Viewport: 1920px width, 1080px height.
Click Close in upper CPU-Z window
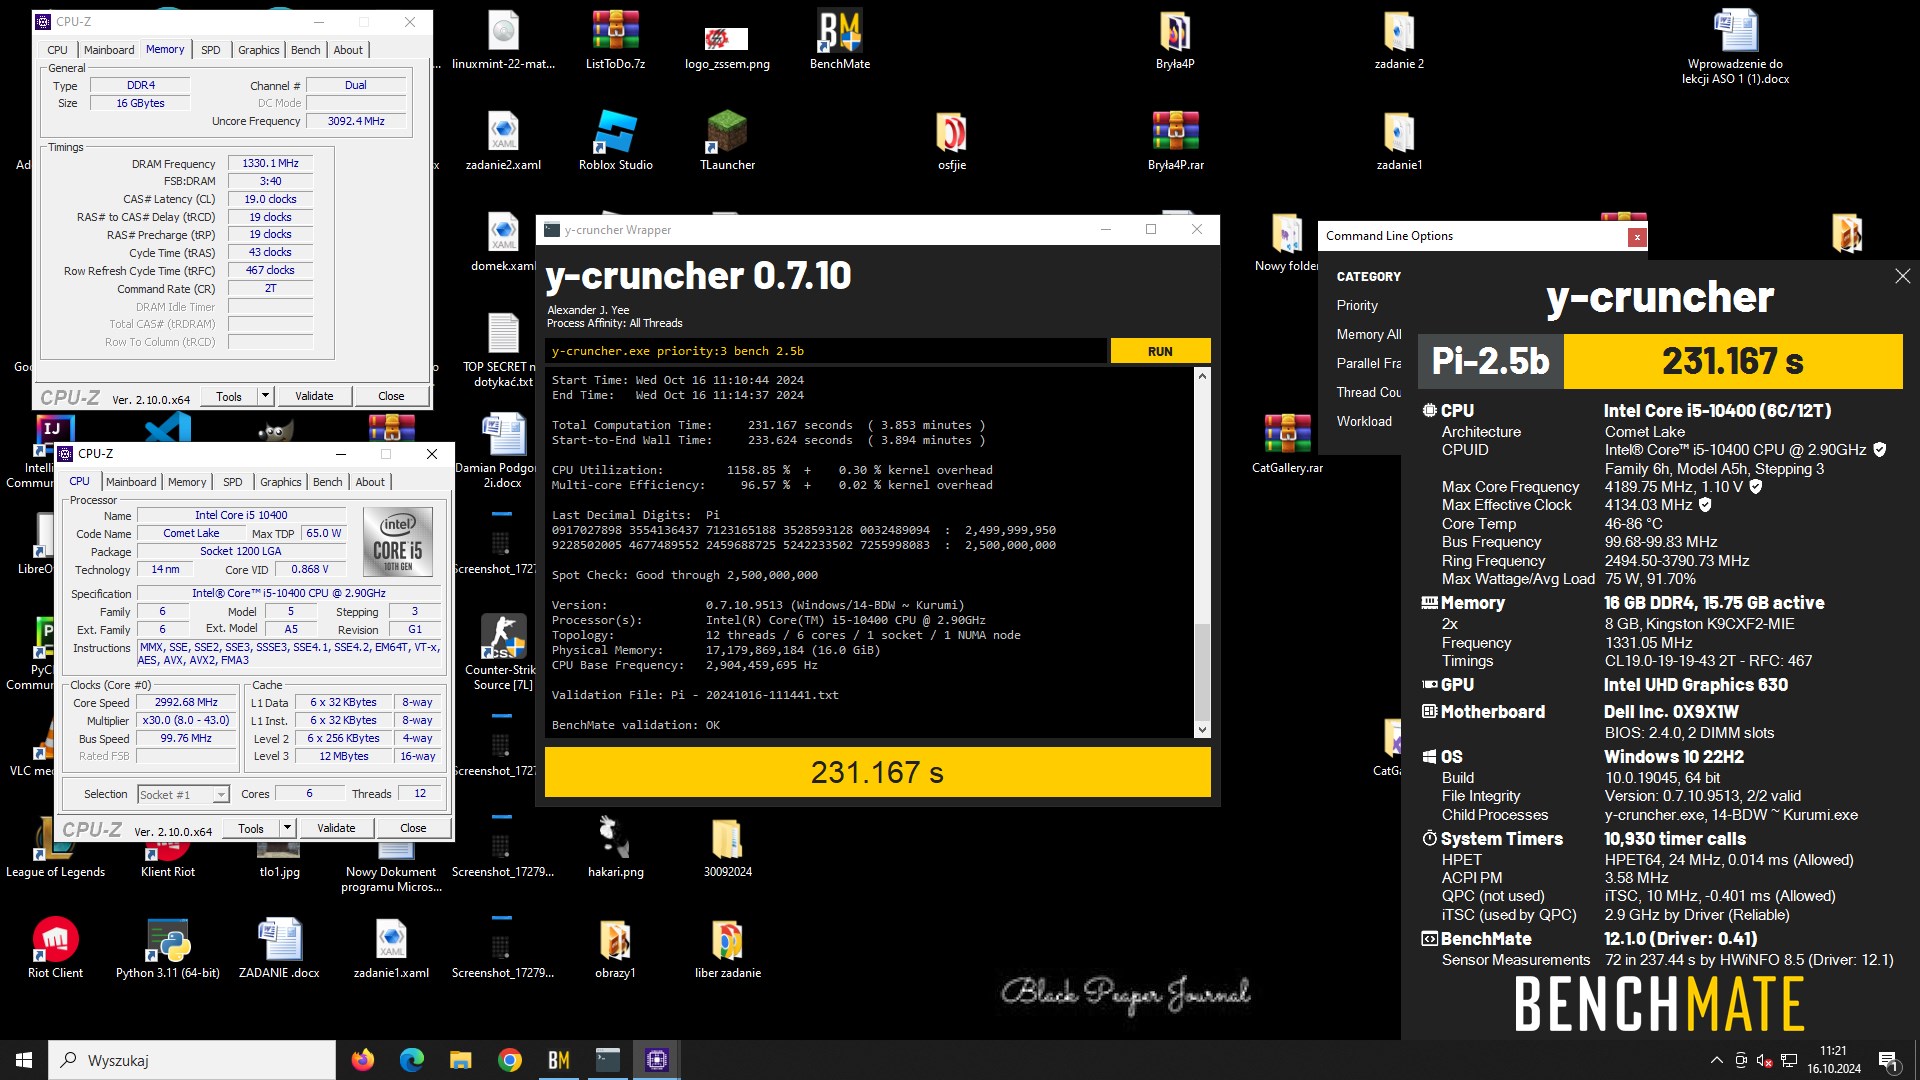(x=391, y=396)
